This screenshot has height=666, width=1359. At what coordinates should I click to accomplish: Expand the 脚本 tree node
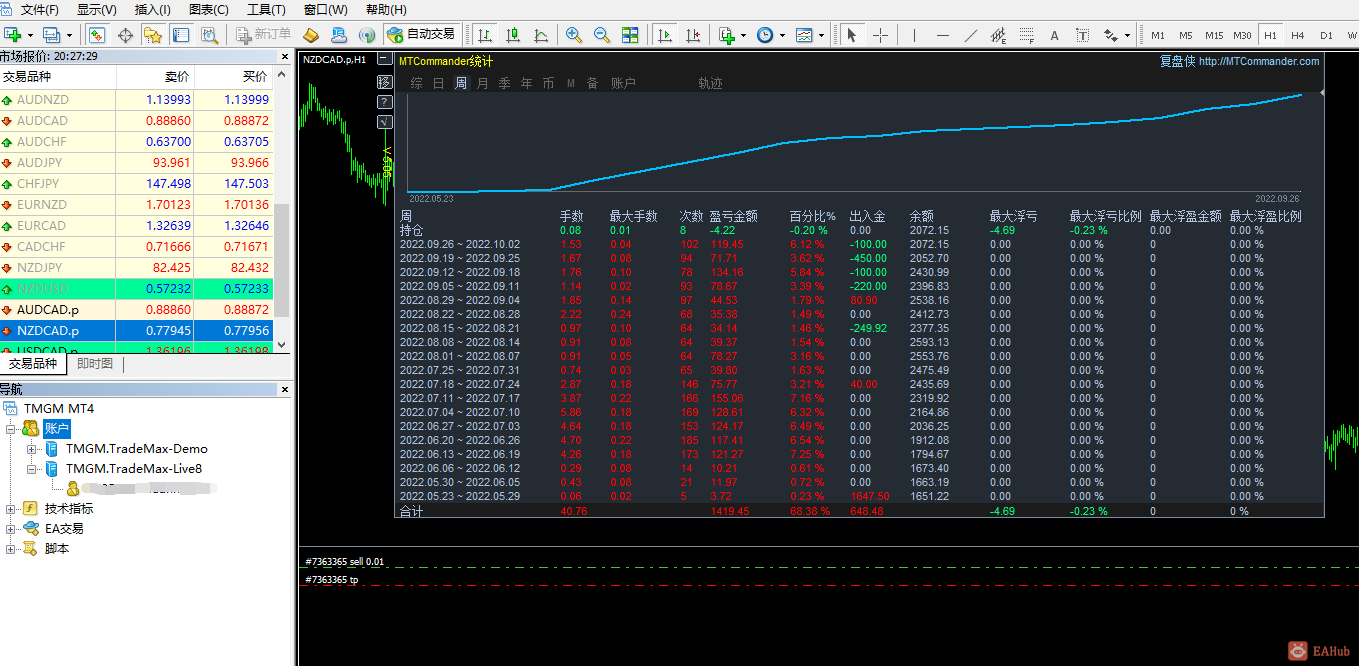point(11,549)
